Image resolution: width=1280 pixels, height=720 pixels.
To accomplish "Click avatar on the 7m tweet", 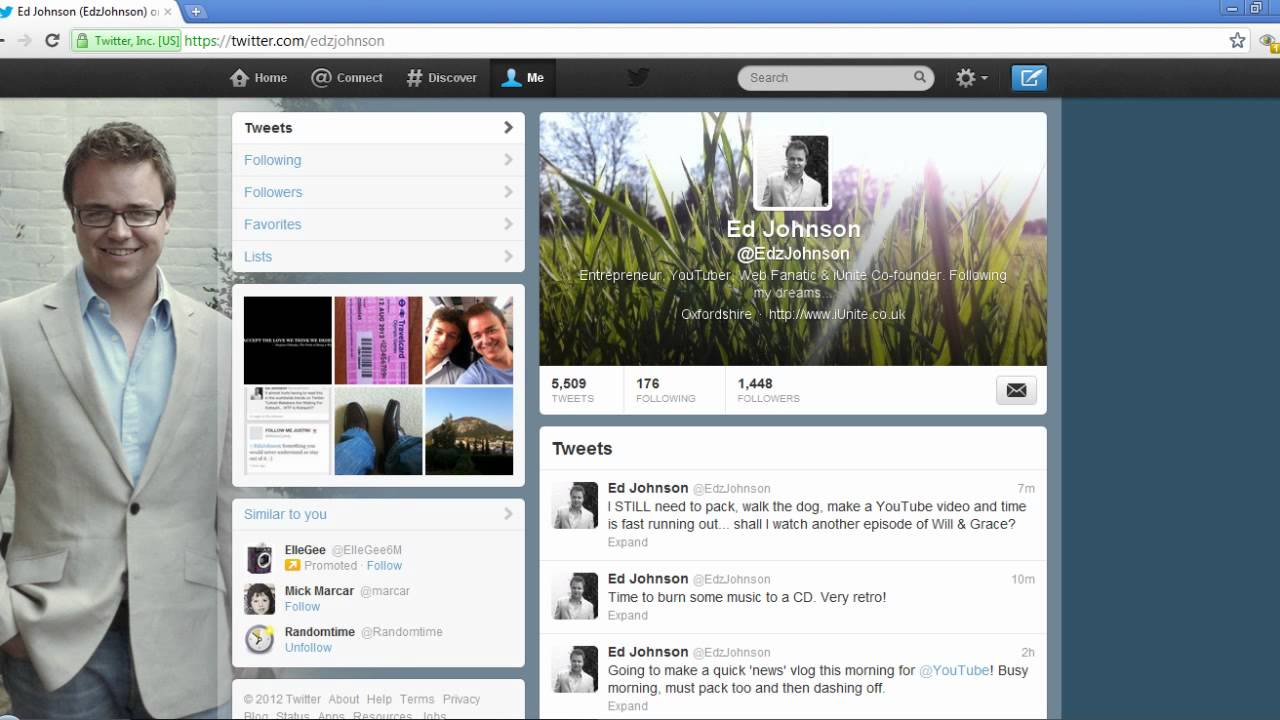I will pos(575,505).
